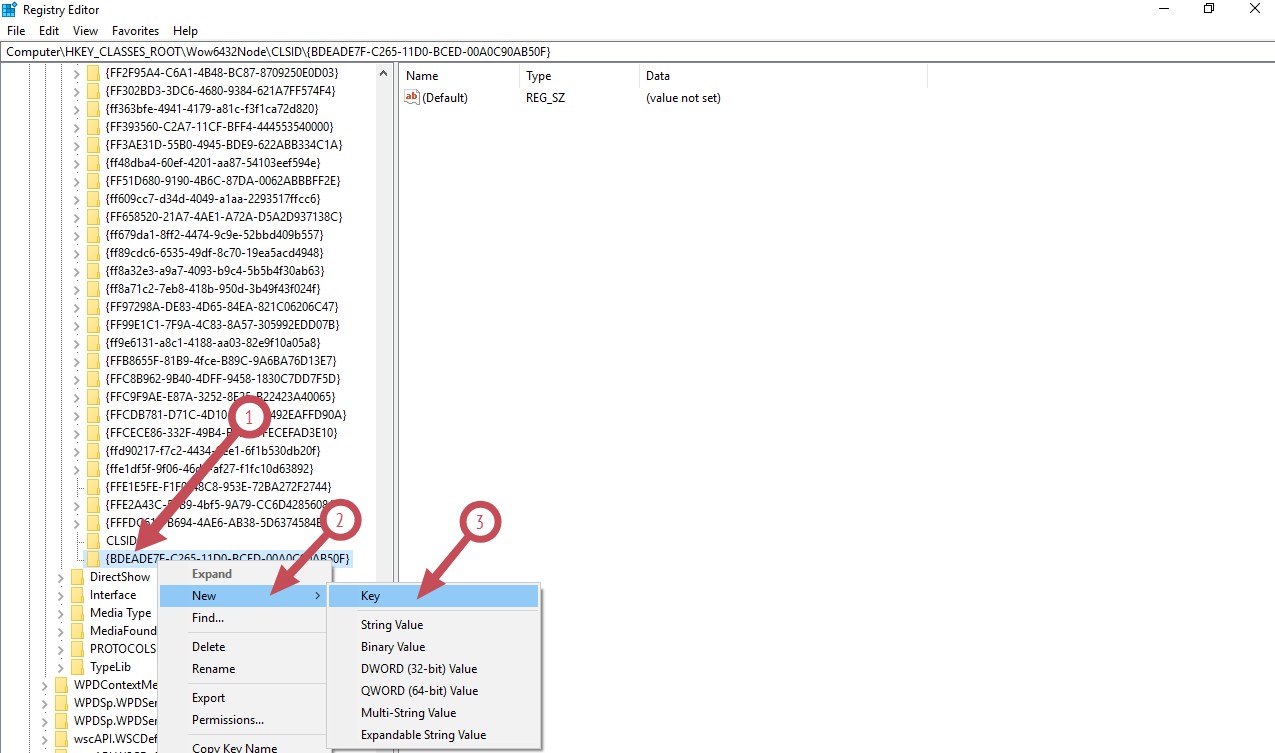This screenshot has height=753, width=1275.
Task: Expand the WPDContextMenu tree node arrow
Action: (45, 685)
